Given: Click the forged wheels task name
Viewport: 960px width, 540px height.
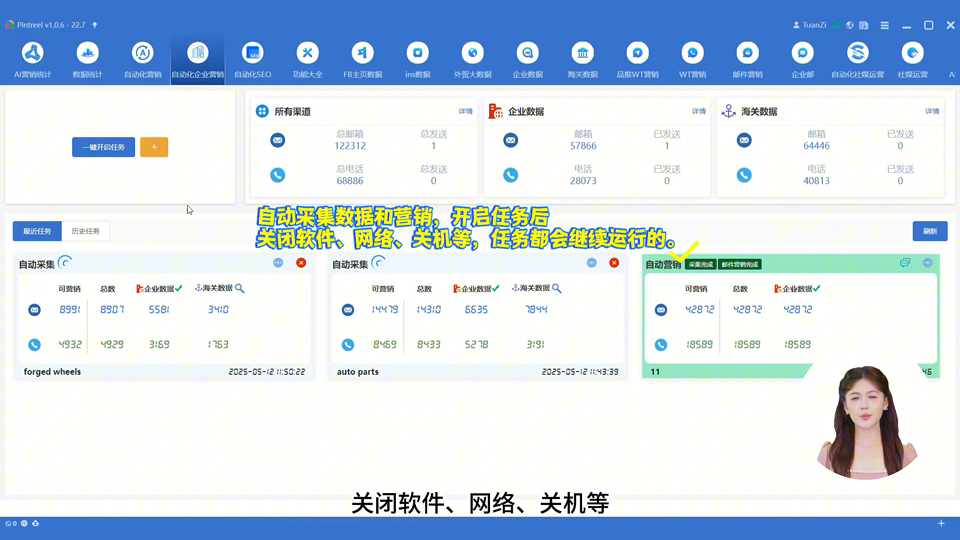Looking at the screenshot, I should 52,372.
